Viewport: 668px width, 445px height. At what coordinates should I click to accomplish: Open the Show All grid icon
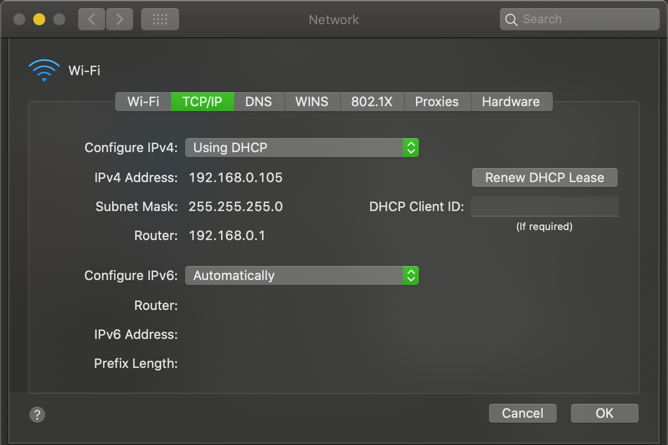[x=160, y=19]
